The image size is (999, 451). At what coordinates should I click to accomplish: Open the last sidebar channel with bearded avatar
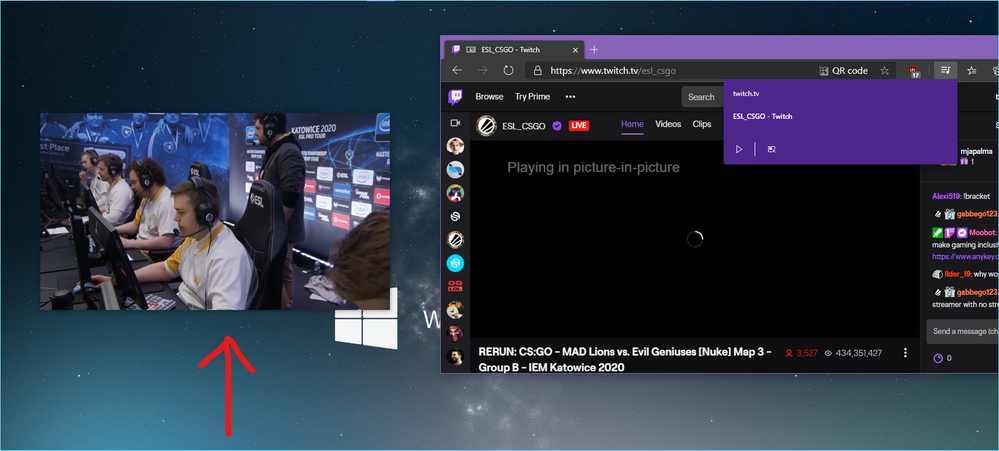455,357
